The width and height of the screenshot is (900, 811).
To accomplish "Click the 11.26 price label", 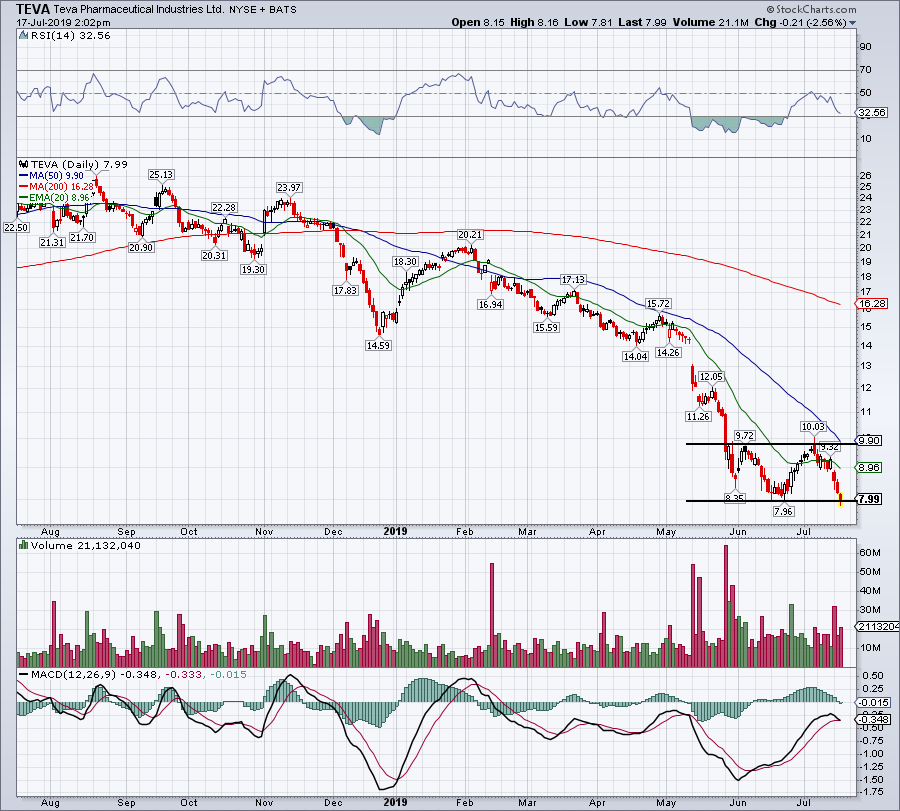I will pyautogui.click(x=698, y=416).
